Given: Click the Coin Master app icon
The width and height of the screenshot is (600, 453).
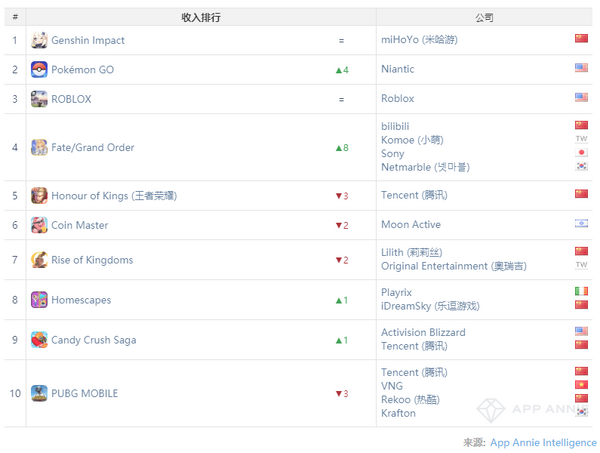Looking at the screenshot, I should [39, 225].
